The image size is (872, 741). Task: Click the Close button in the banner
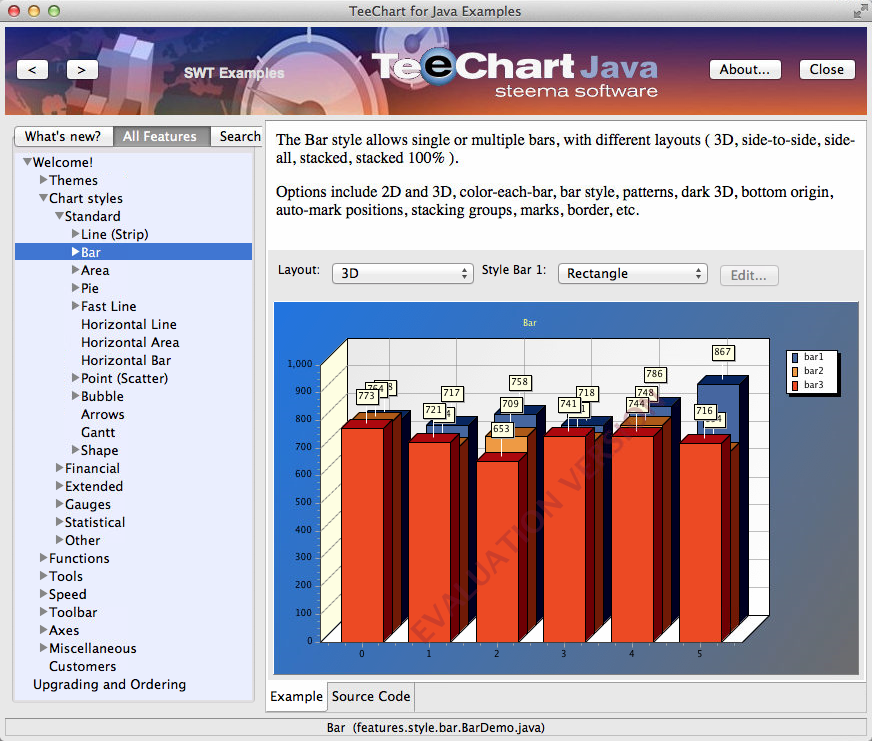[x=827, y=70]
